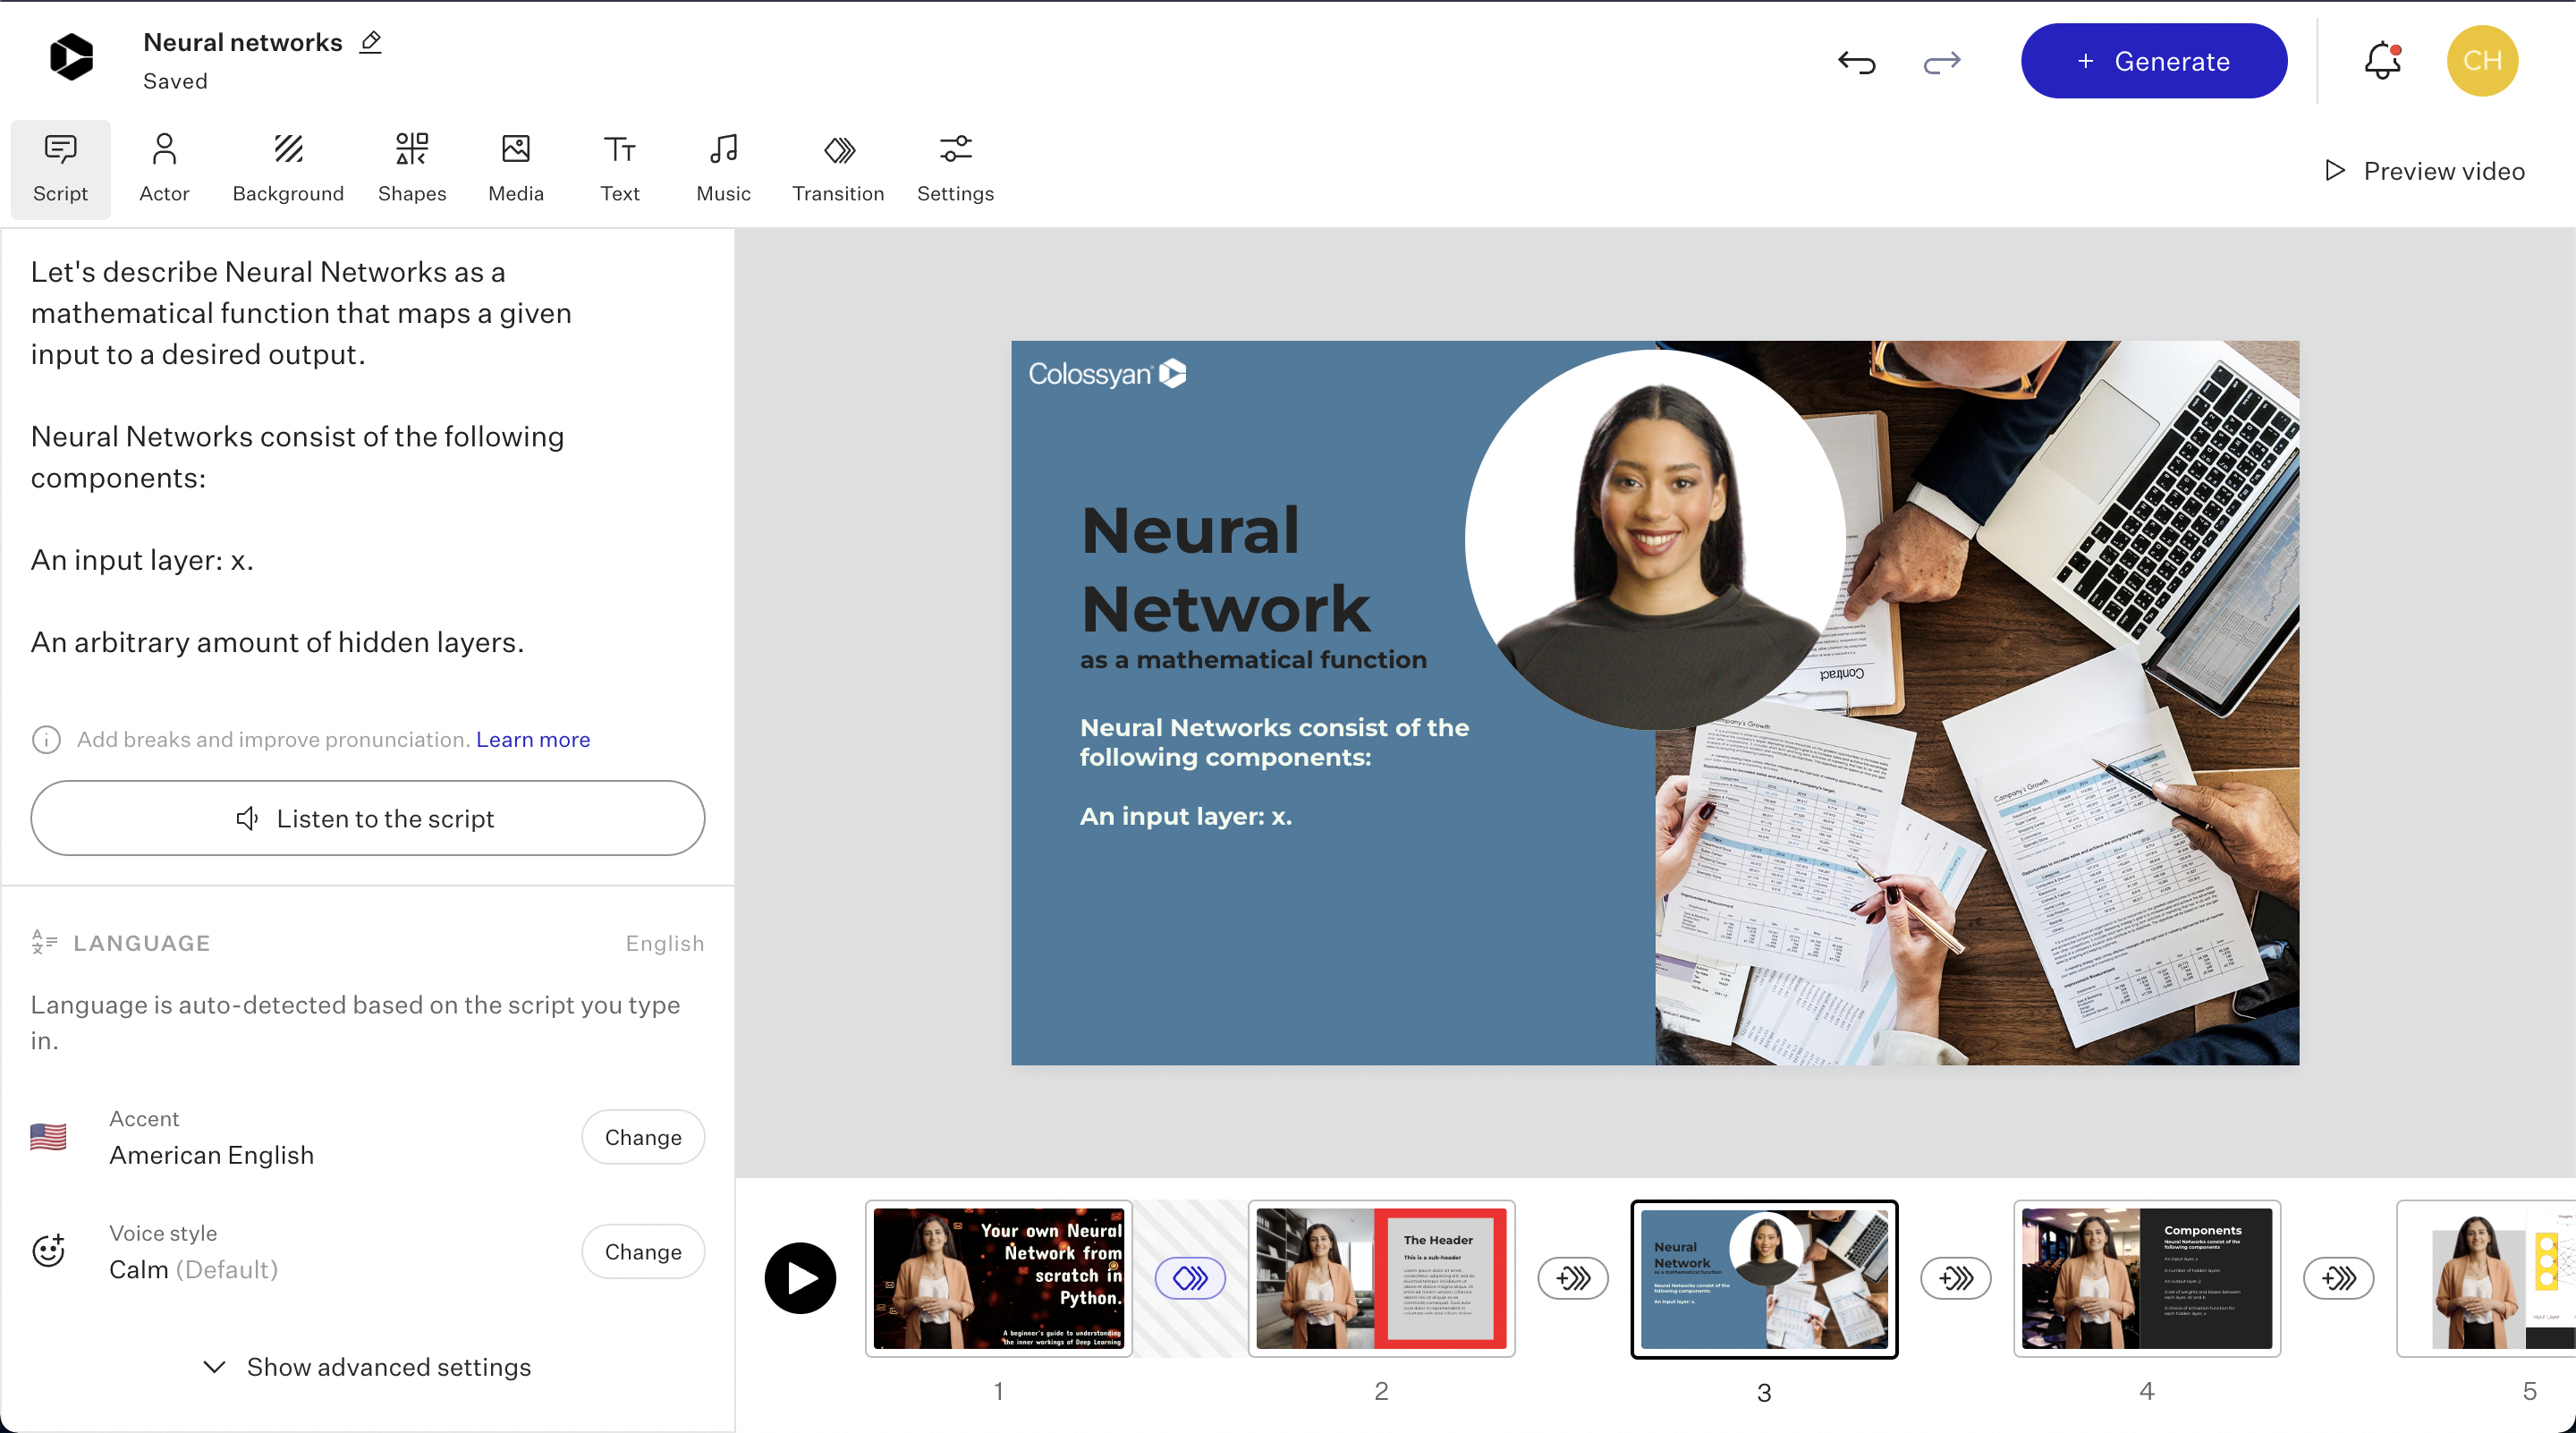Open notifications bell
This screenshot has width=2576, height=1433.
[x=2383, y=61]
